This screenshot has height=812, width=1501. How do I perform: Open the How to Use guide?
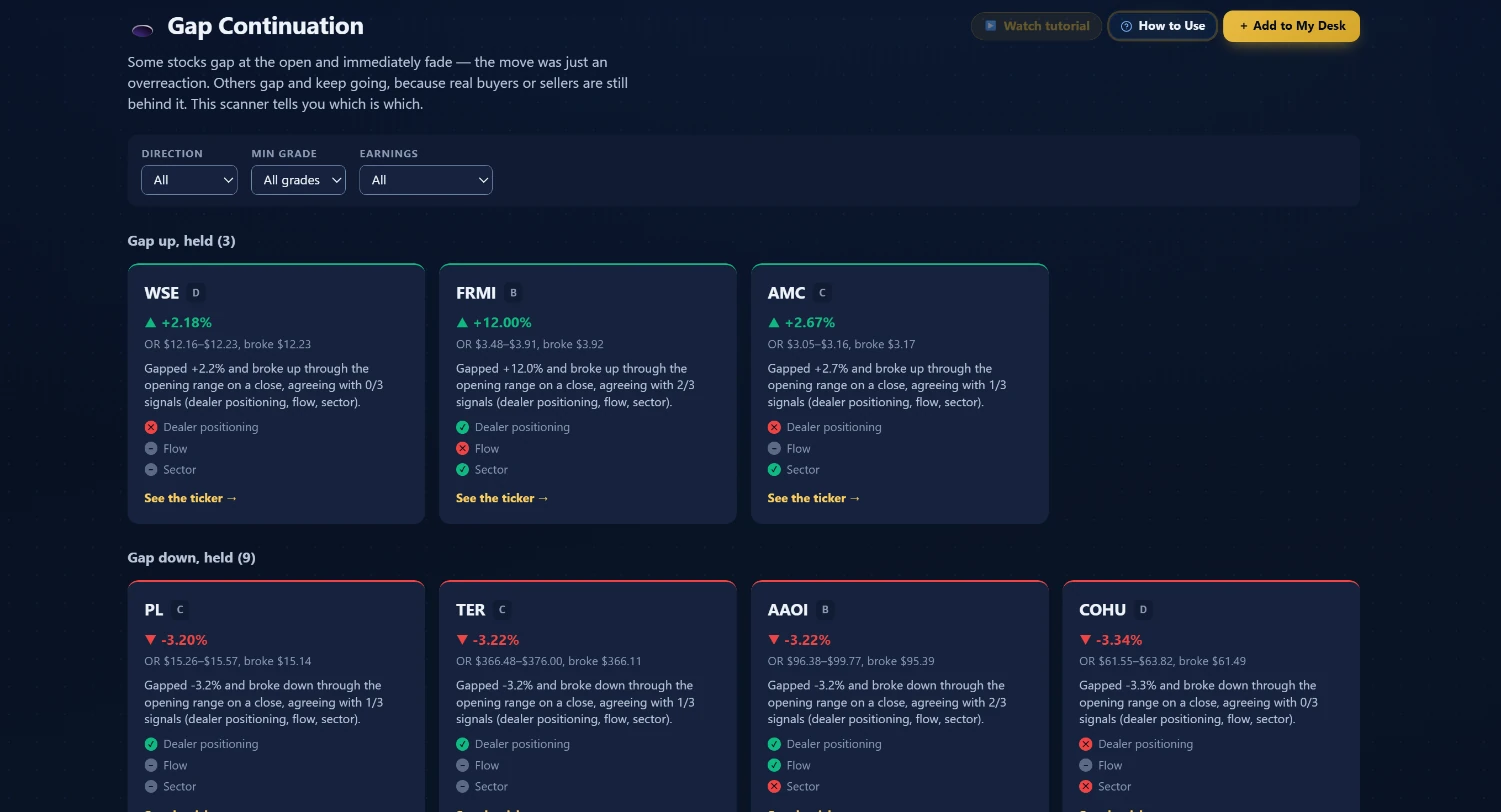click(x=1162, y=26)
